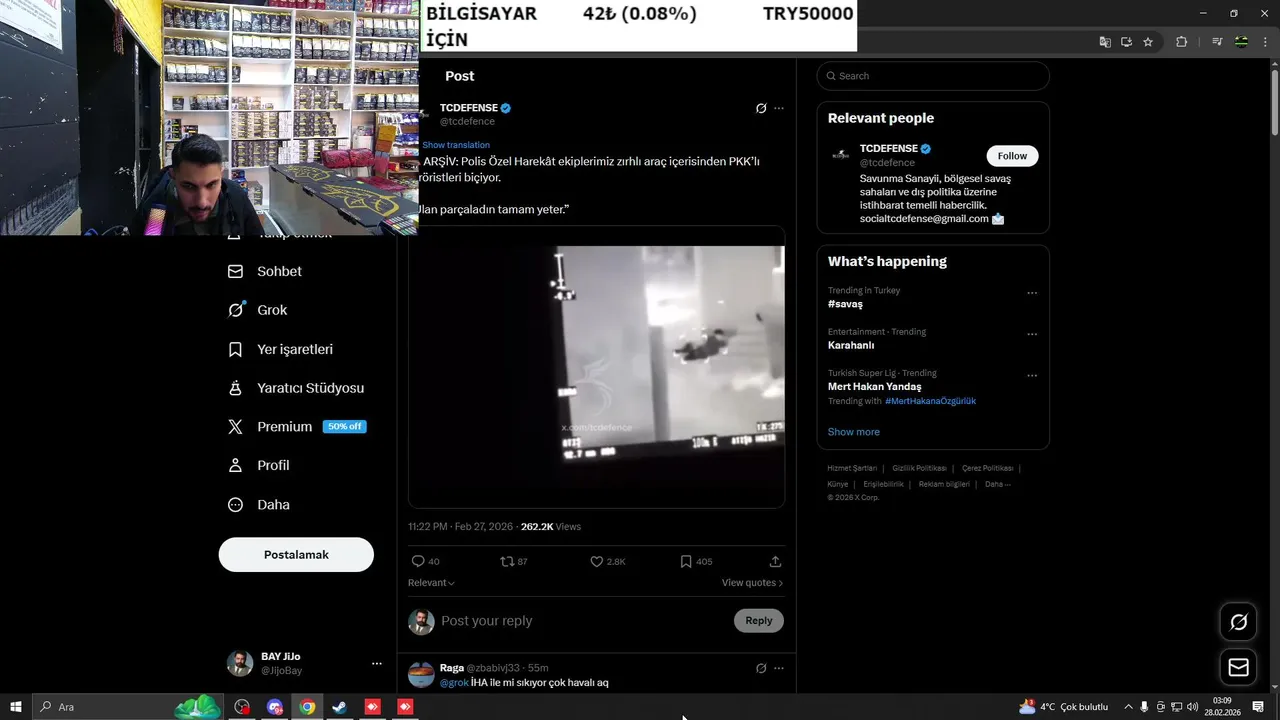Click the volume icon in system tray
Image resolution: width=1280 pixels, height=720 pixels.
coord(1192,707)
